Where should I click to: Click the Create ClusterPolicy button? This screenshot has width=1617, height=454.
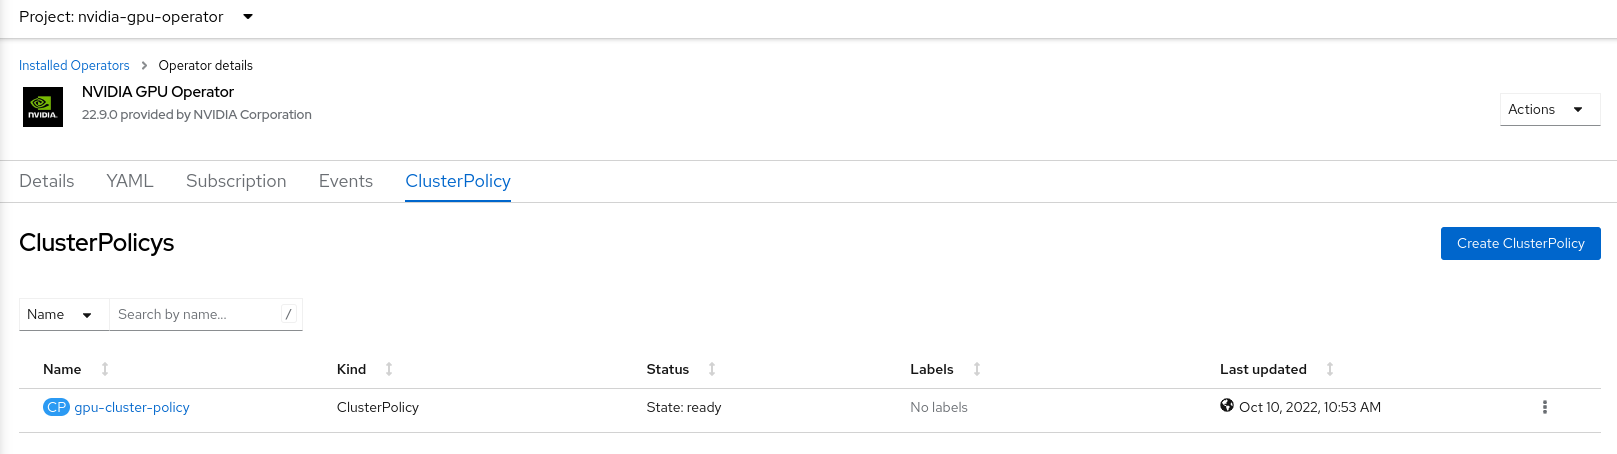click(x=1520, y=243)
